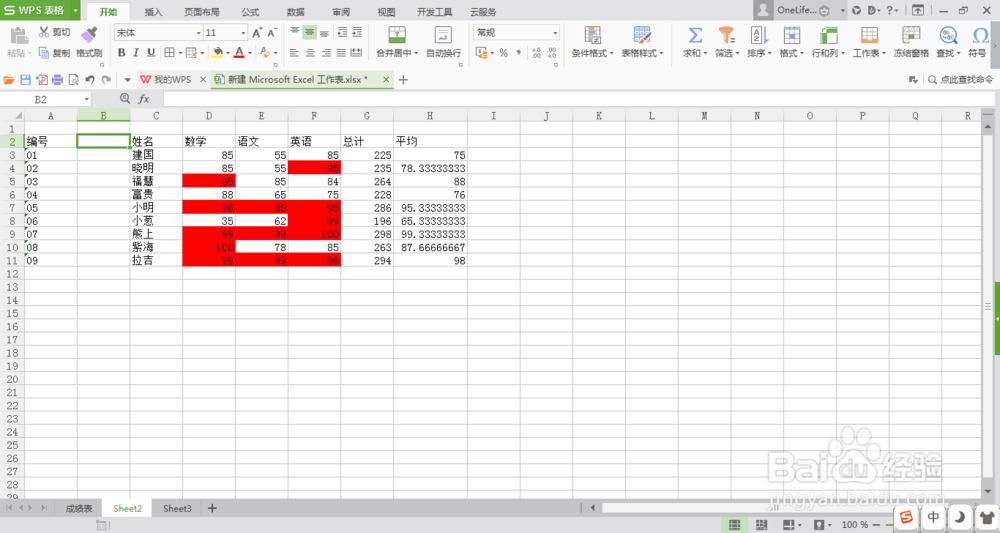Click Freeze Panes (冻结窗格)

pyautogui.click(x=911, y=42)
